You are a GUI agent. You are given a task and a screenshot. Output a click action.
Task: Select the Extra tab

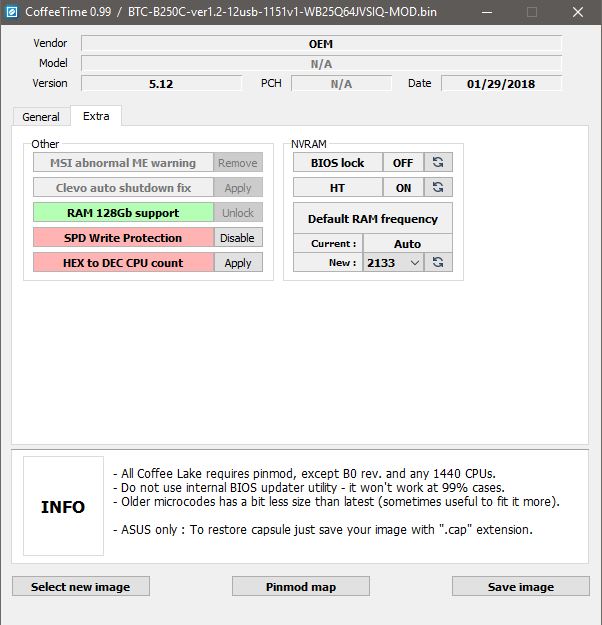(96, 116)
